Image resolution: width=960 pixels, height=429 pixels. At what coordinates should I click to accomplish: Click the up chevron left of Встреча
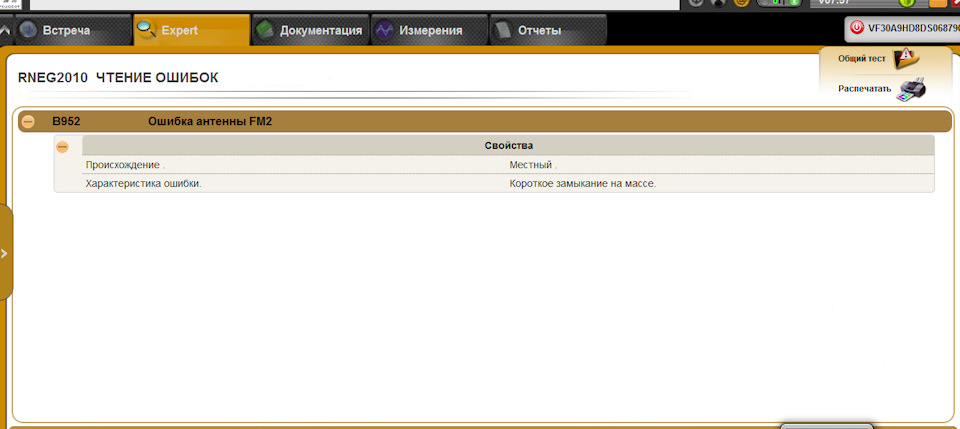tap(6, 30)
